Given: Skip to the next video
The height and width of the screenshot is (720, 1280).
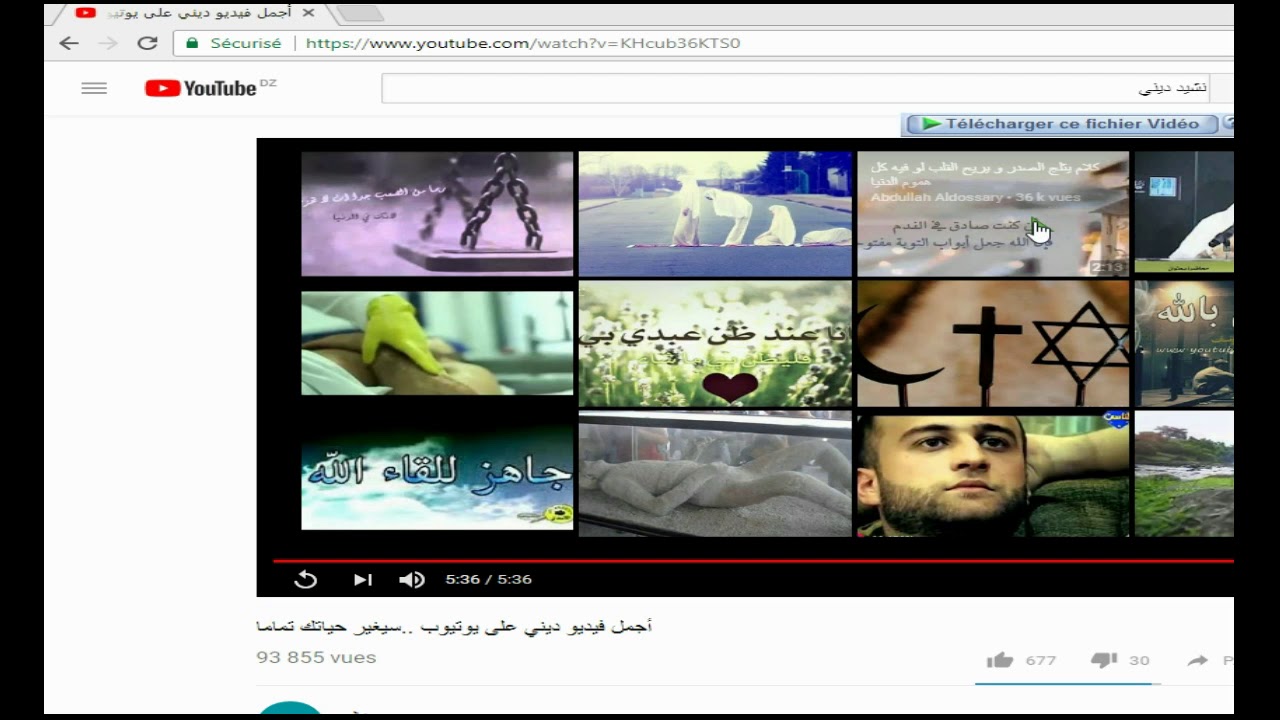Looking at the screenshot, I should 362,579.
